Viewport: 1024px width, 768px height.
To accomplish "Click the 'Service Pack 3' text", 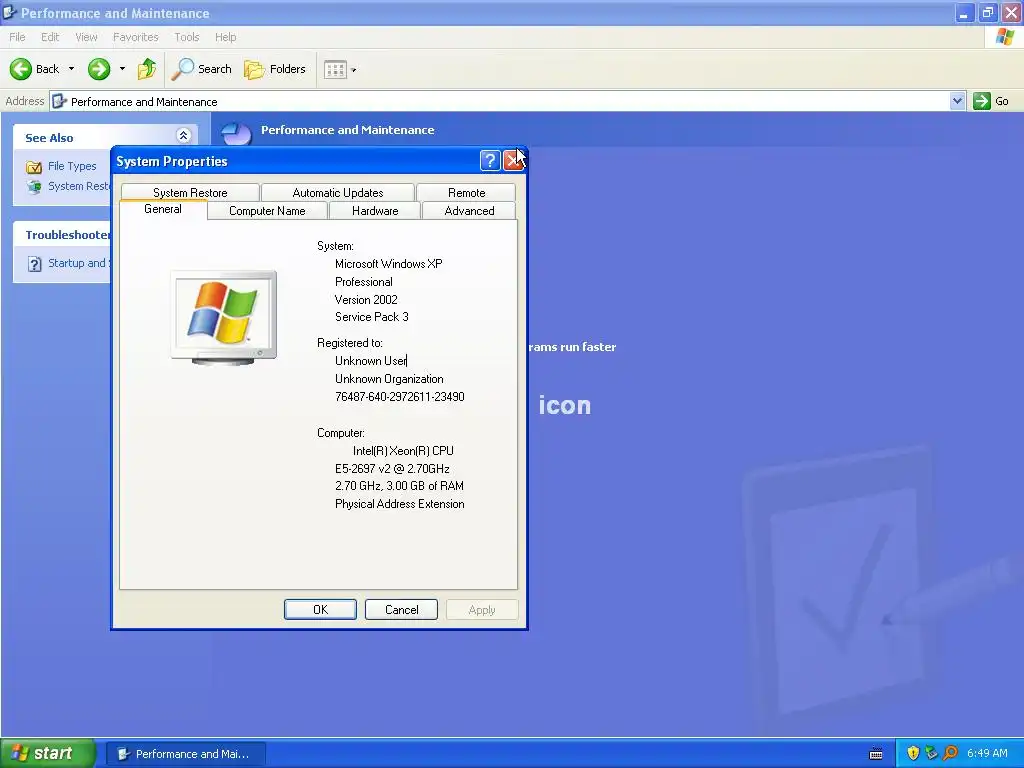I will click(372, 317).
